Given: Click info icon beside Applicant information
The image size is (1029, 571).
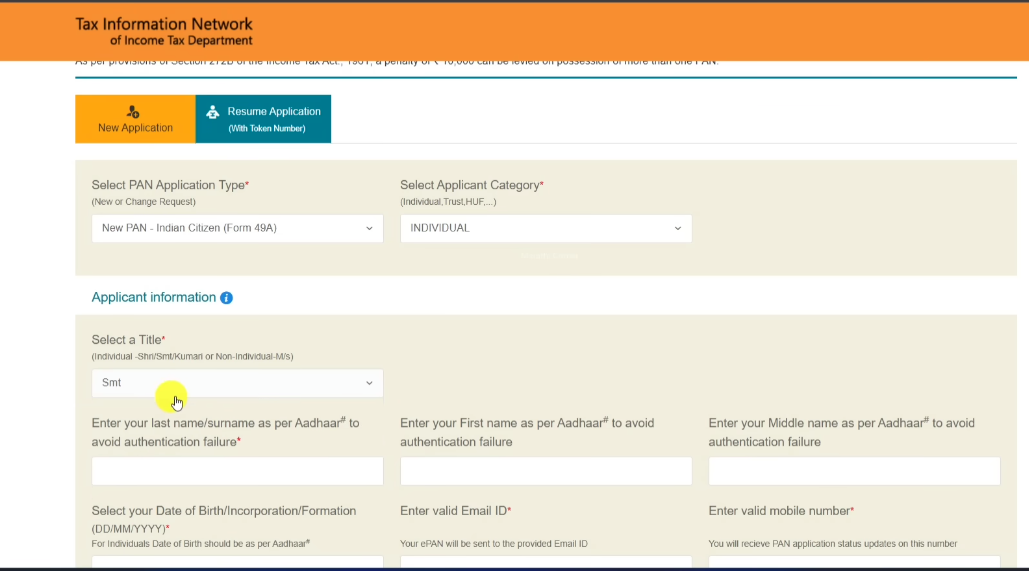Looking at the screenshot, I should (226, 298).
